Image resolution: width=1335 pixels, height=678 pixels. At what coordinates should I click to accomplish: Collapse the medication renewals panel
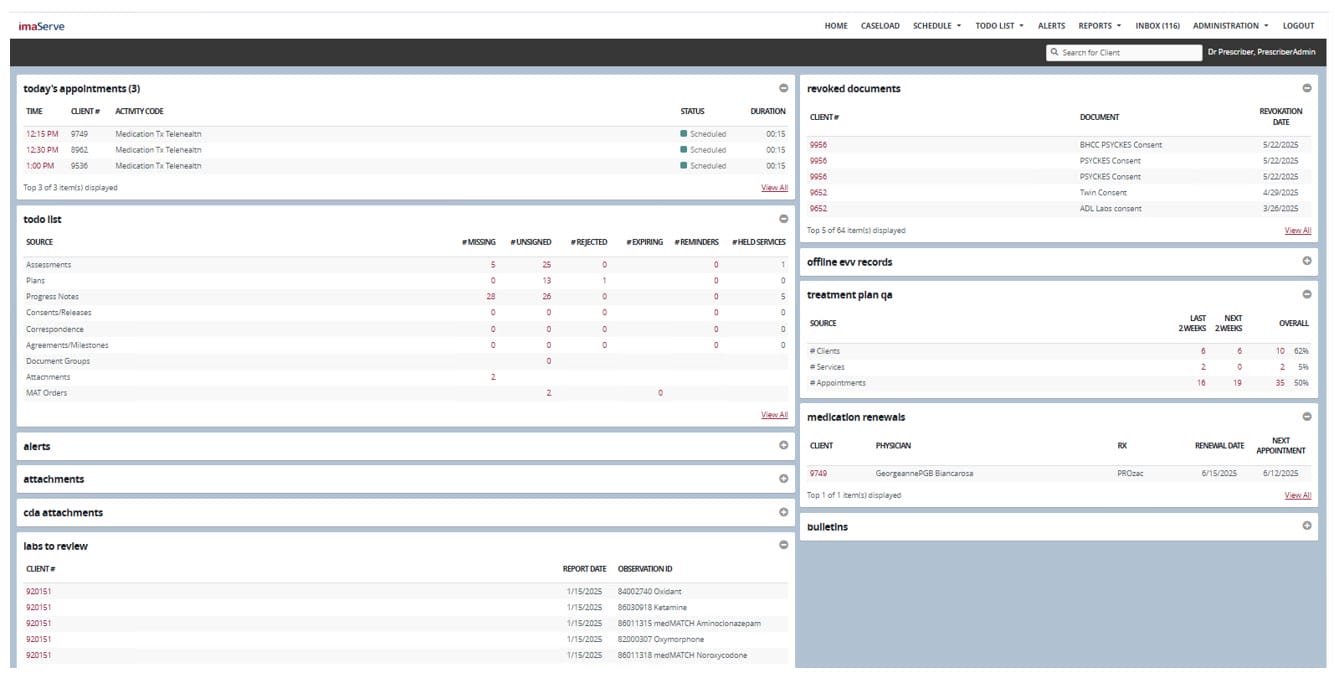pos(1306,416)
